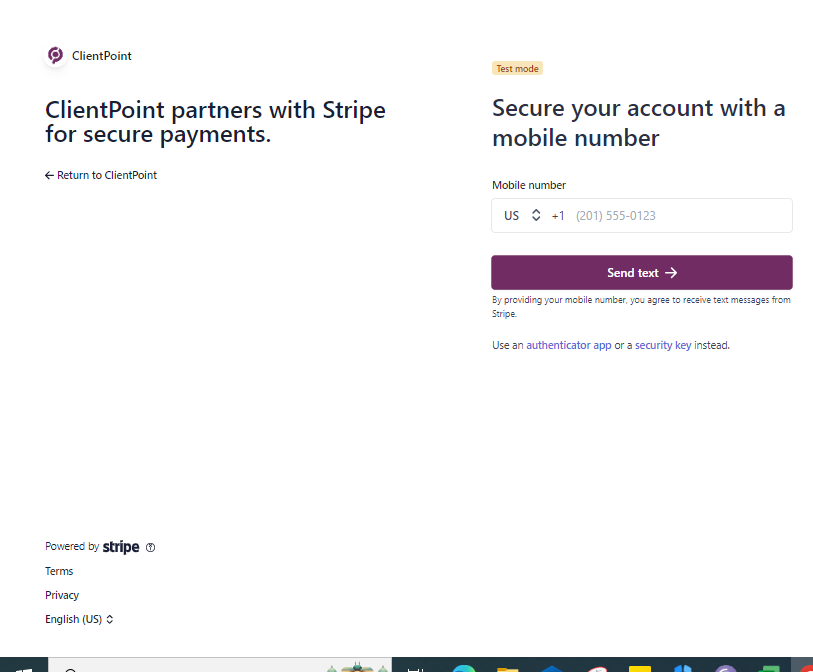Use the authenticator app link instead

point(569,345)
